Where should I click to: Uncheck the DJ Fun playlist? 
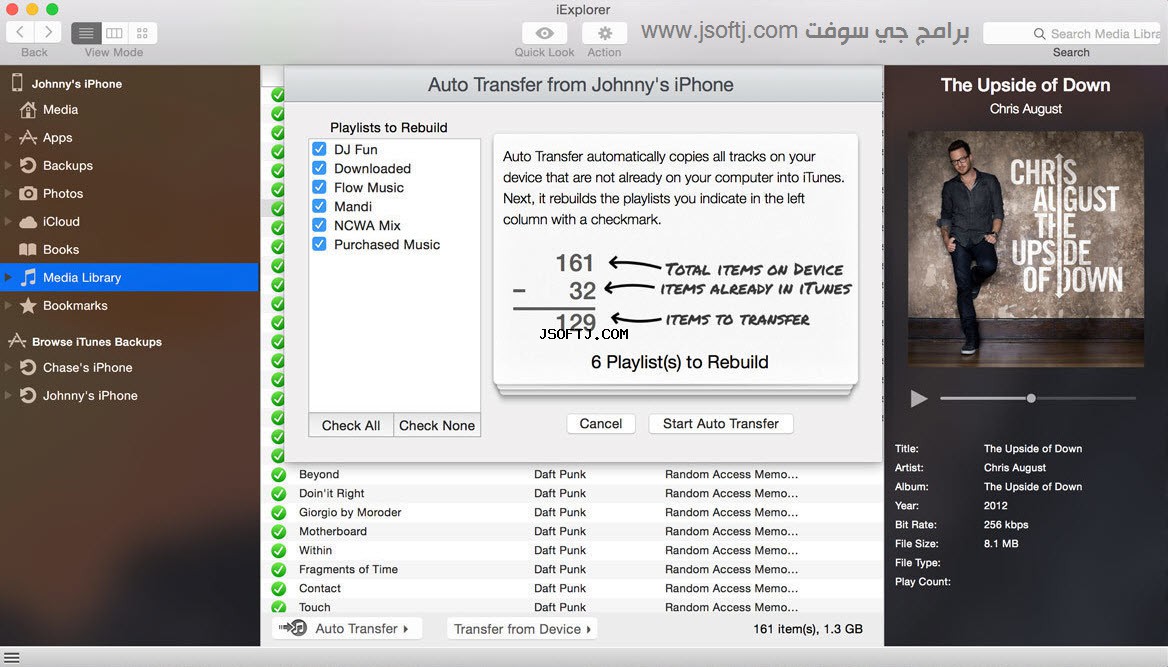(x=319, y=148)
